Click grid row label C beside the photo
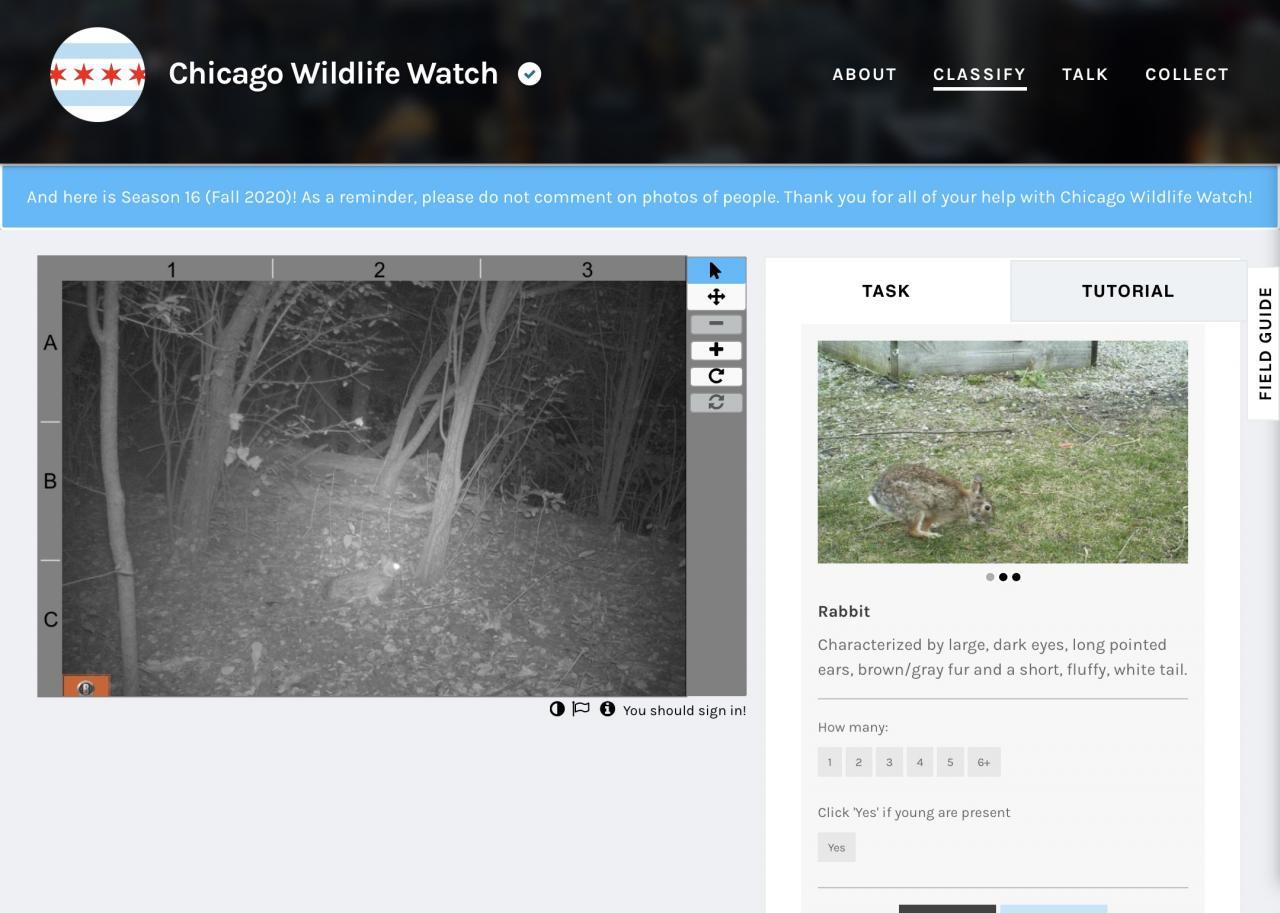The image size is (1280, 913). 50,619
